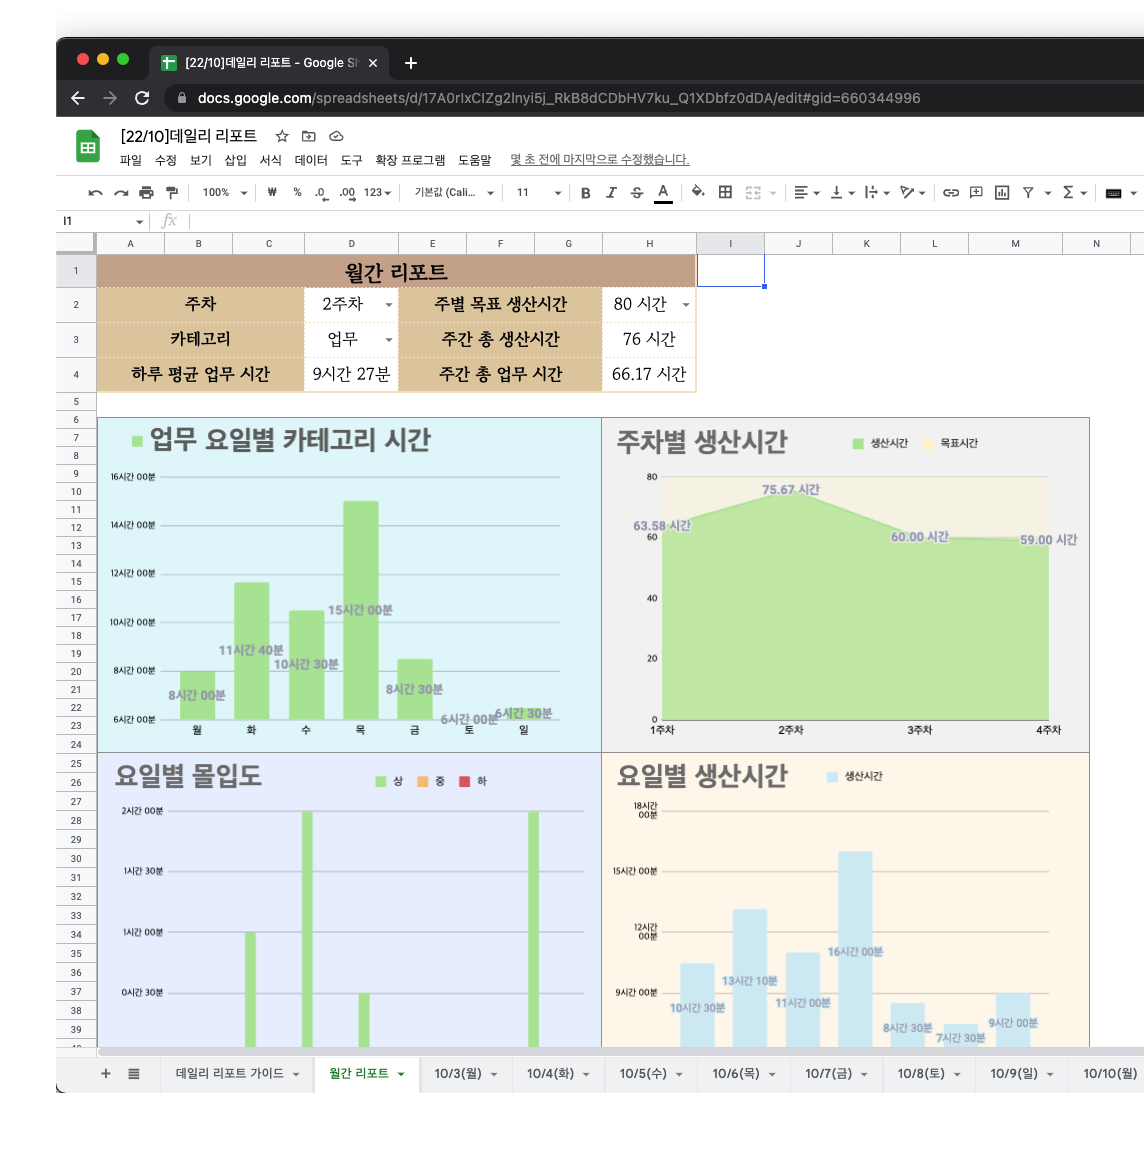
Task: Open the 월간 리포트 tab dropdown arrow
Action: (x=401, y=1074)
